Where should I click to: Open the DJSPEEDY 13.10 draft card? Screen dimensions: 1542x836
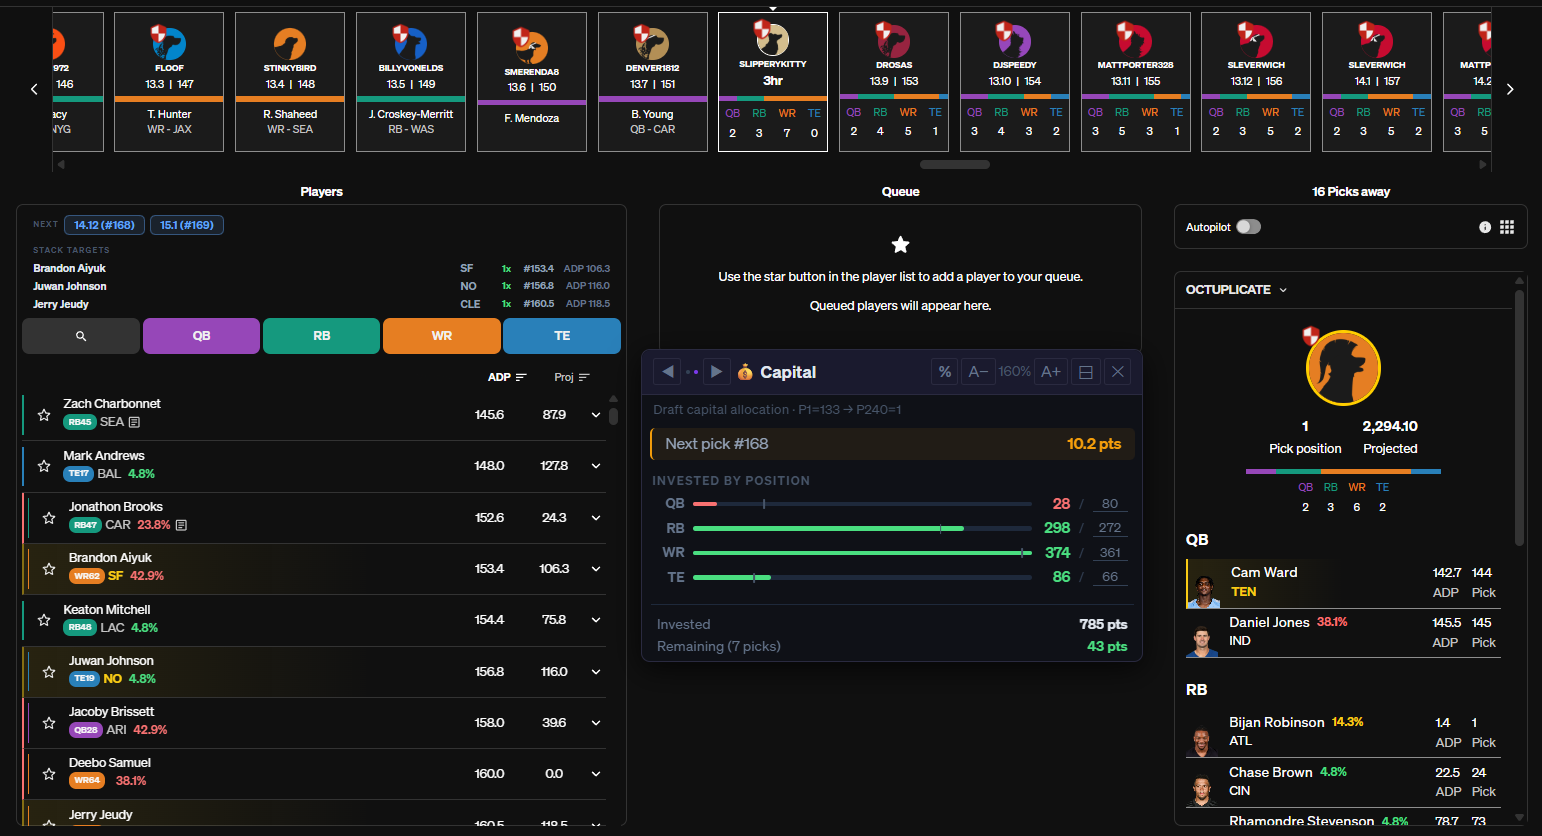pyautogui.click(x=1015, y=82)
